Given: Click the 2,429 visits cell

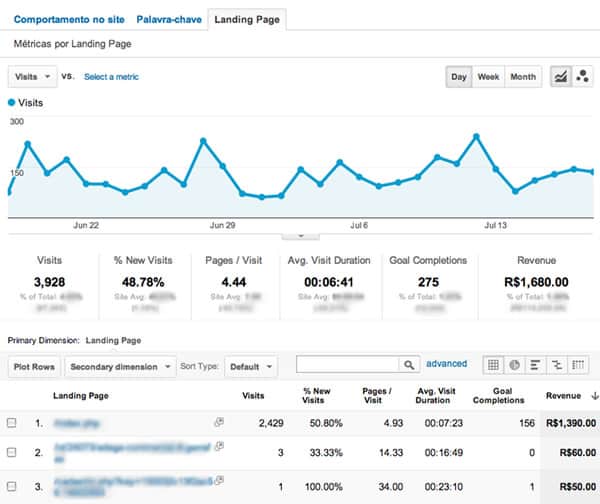Looking at the screenshot, I should pos(271,423).
